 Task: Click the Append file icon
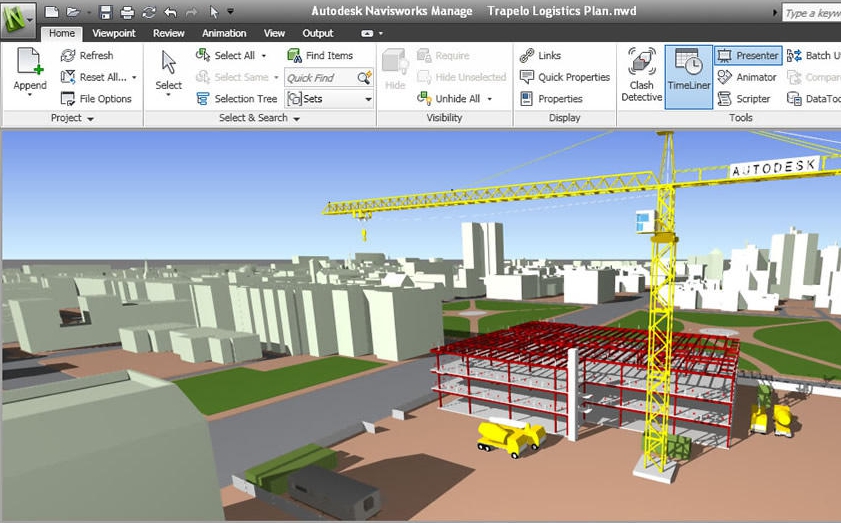(x=29, y=62)
